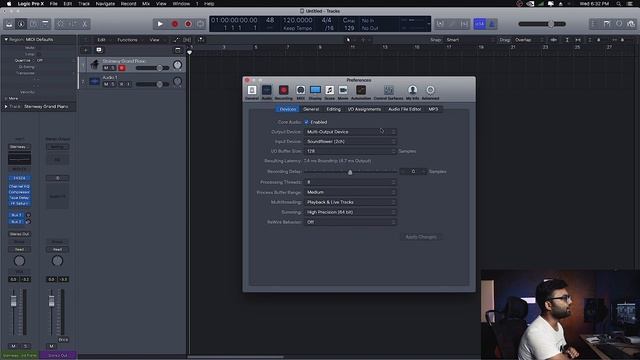Click the Record button in transport
Image resolution: width=640 pixels, height=360 pixels.
[175, 24]
